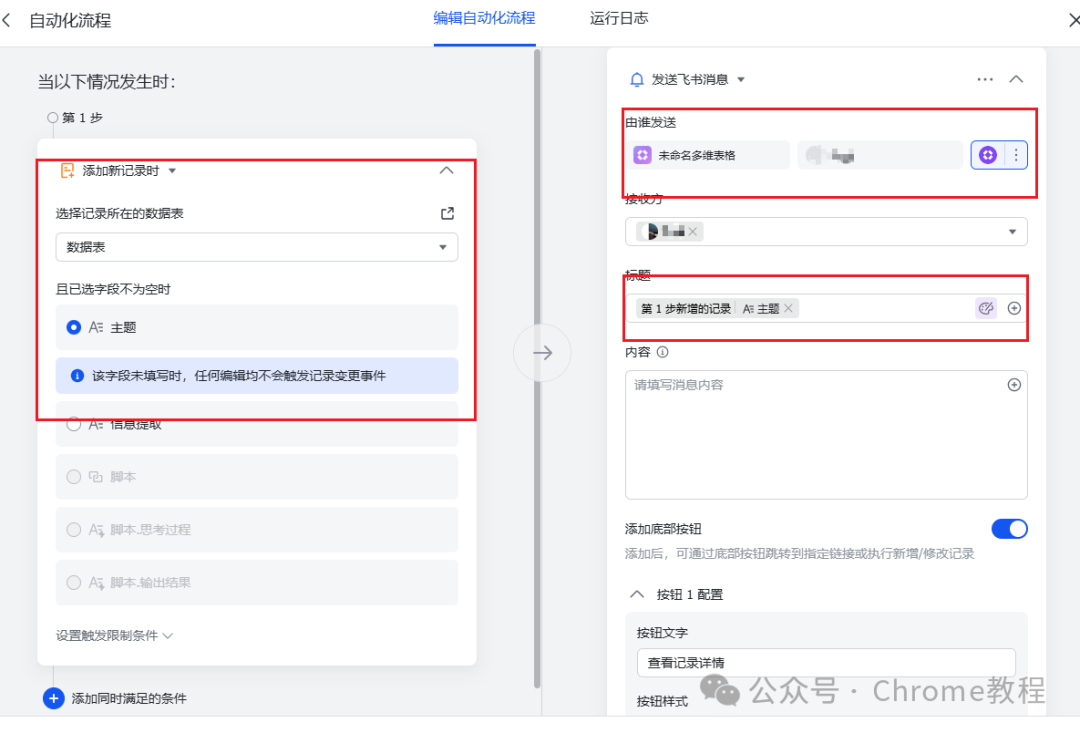This screenshot has width=1080, height=733.
Task: Select the 信息提取 field radio button
Action: click(x=74, y=424)
